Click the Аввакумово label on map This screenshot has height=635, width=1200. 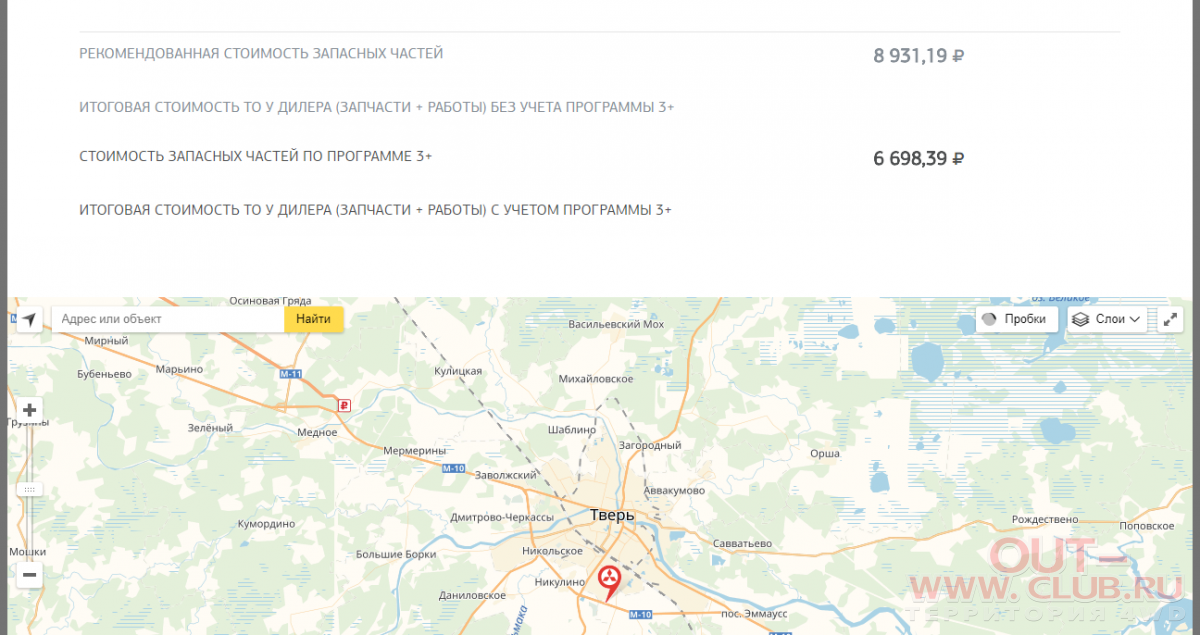(674, 491)
